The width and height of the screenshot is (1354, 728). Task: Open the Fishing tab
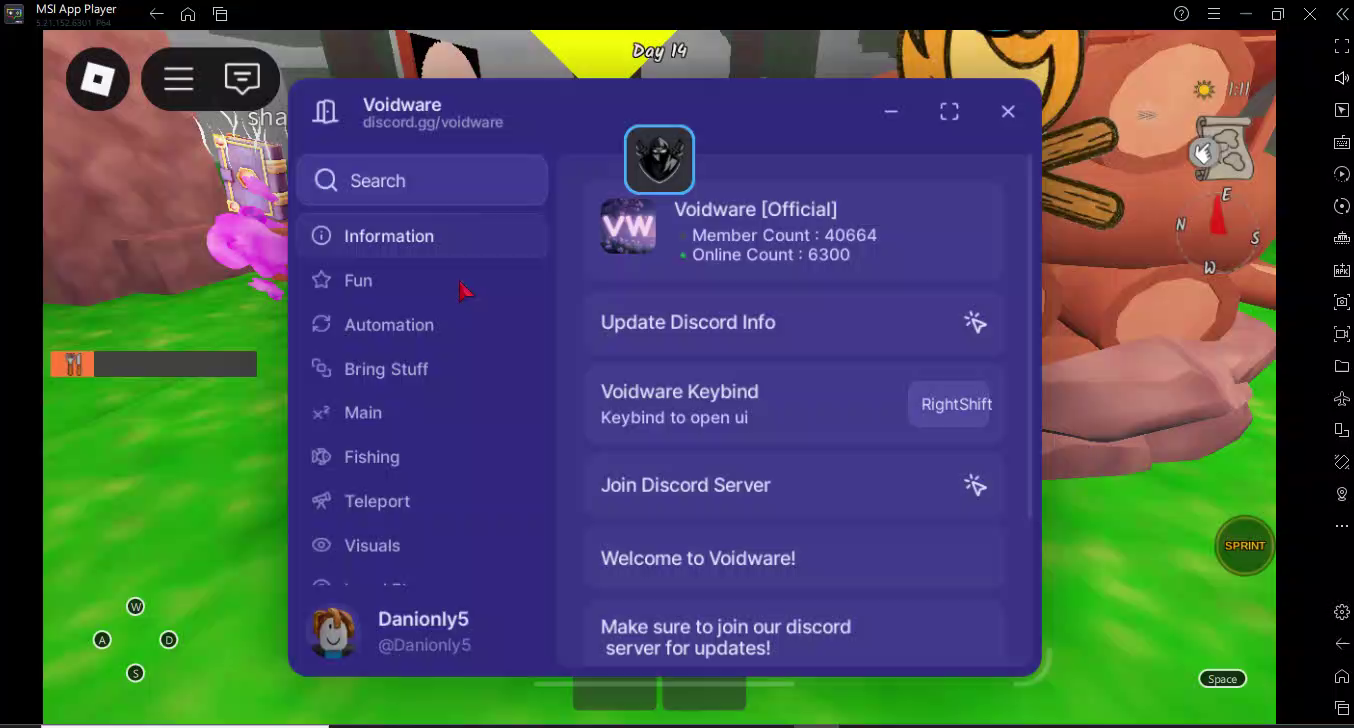click(422, 457)
